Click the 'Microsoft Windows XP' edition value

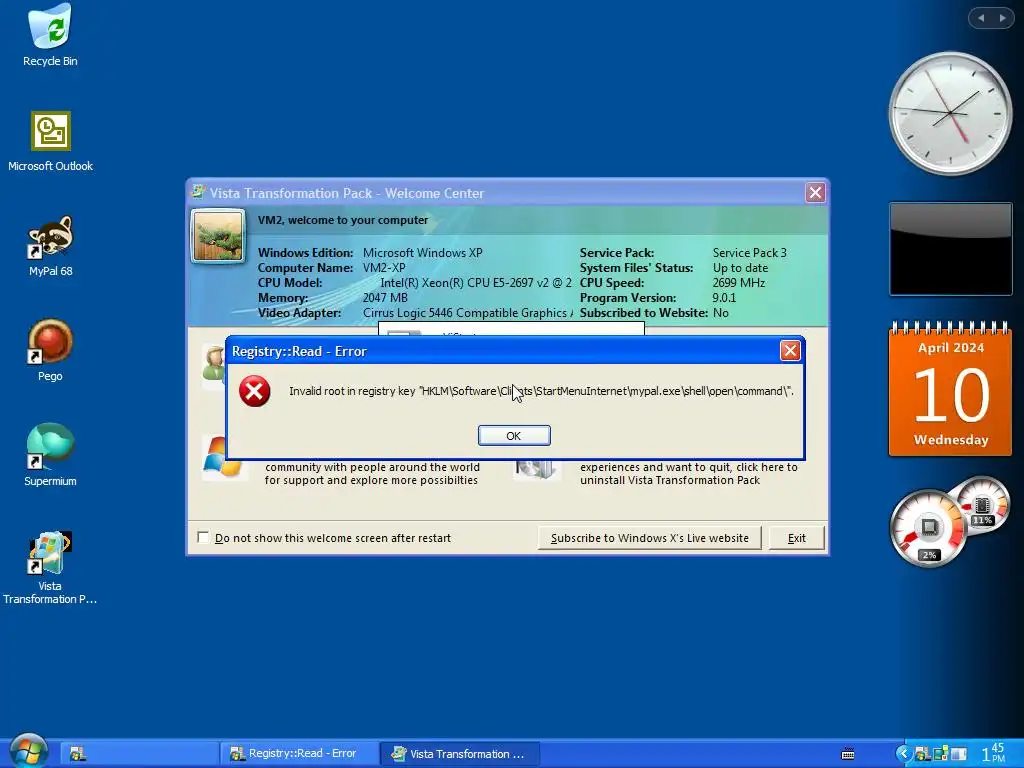(x=423, y=253)
